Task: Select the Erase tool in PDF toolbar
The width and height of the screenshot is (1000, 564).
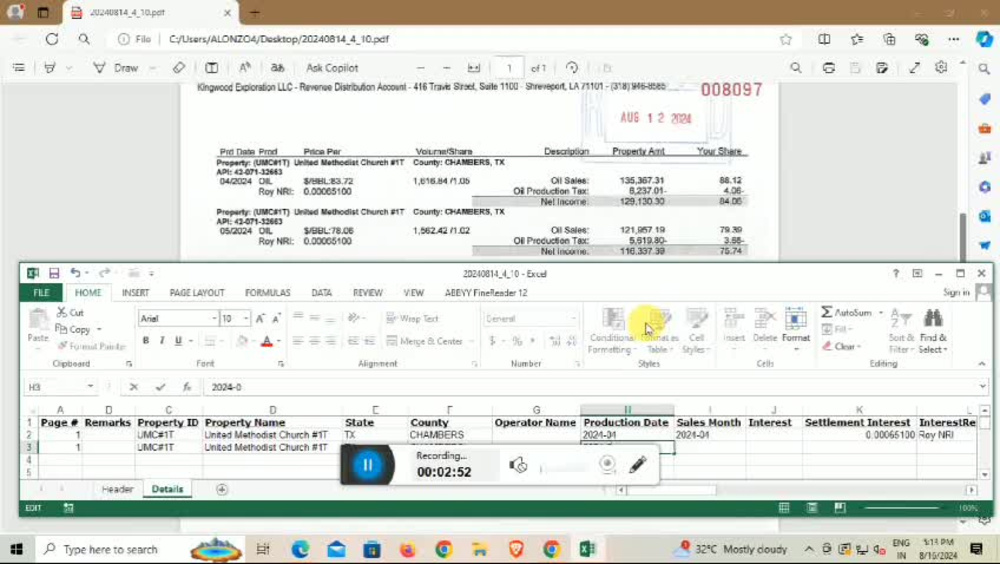Action: coord(179,68)
